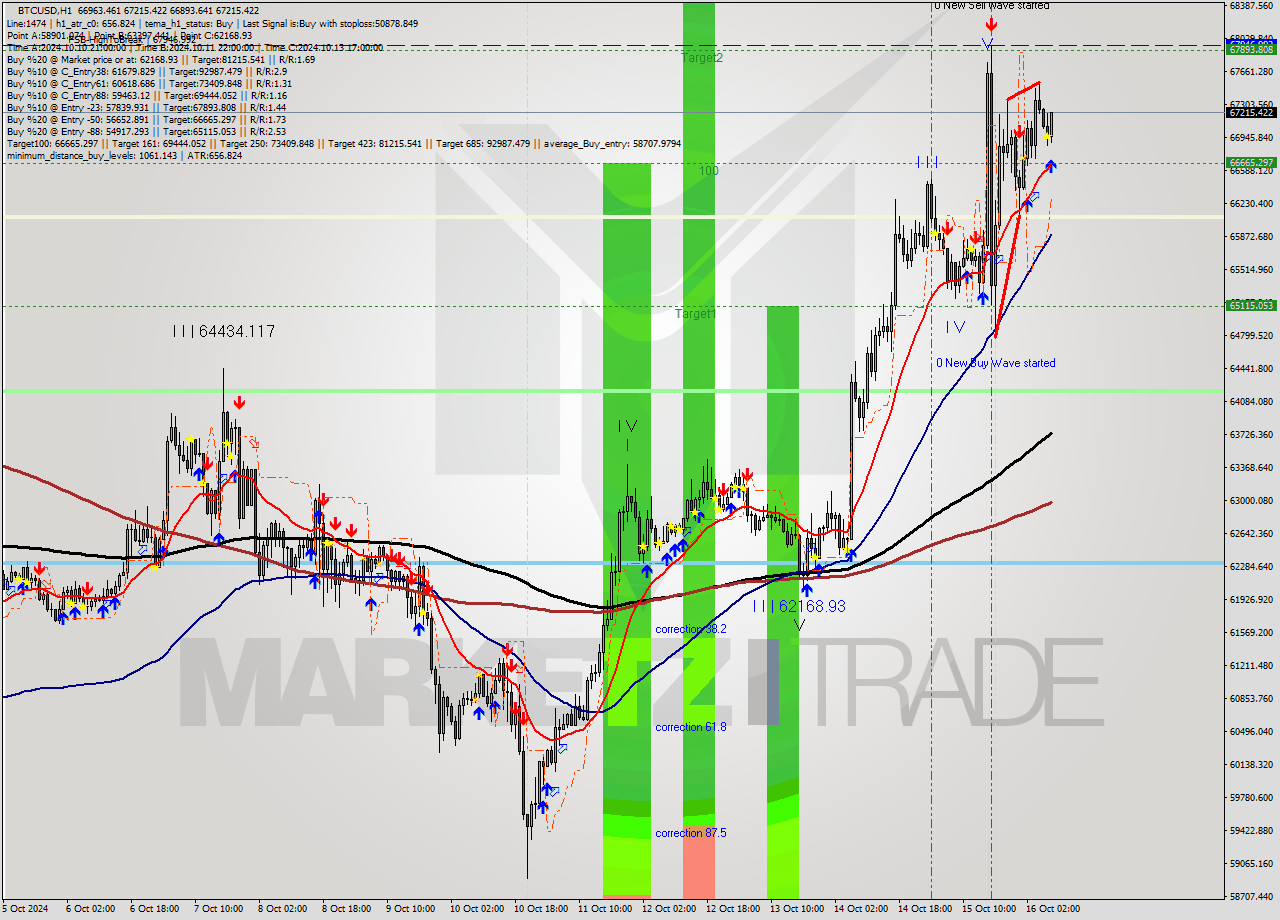
Task: Click the green price box 65115.053
Action: pyautogui.click(x=1251, y=305)
